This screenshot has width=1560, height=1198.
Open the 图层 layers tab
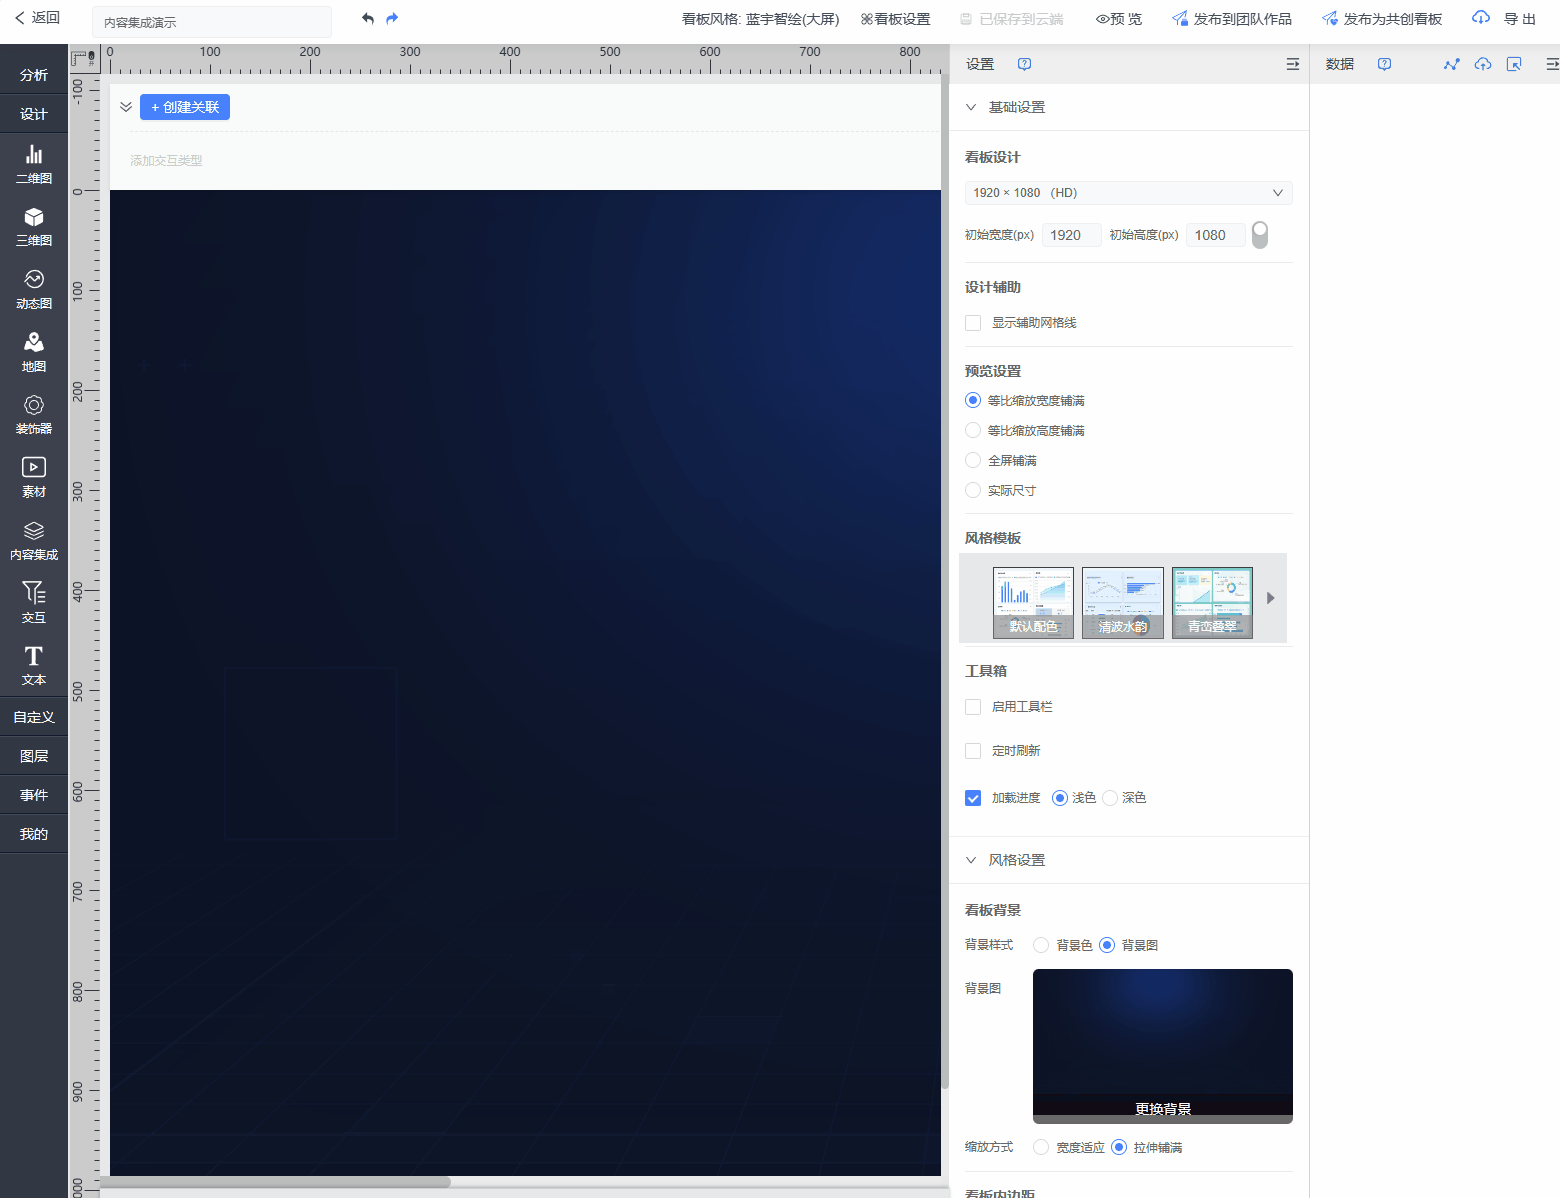(34, 756)
